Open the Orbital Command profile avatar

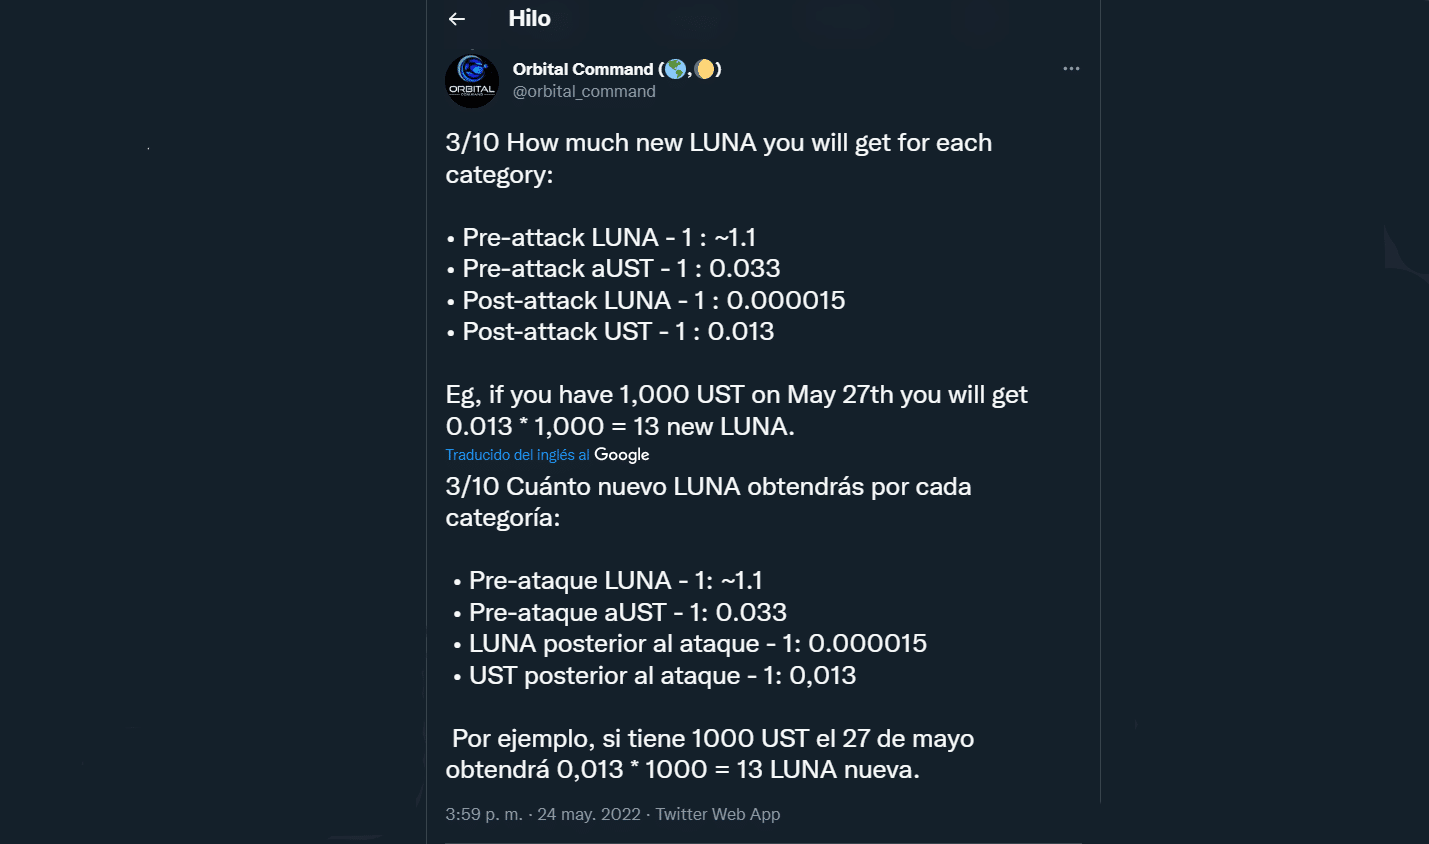coord(472,81)
